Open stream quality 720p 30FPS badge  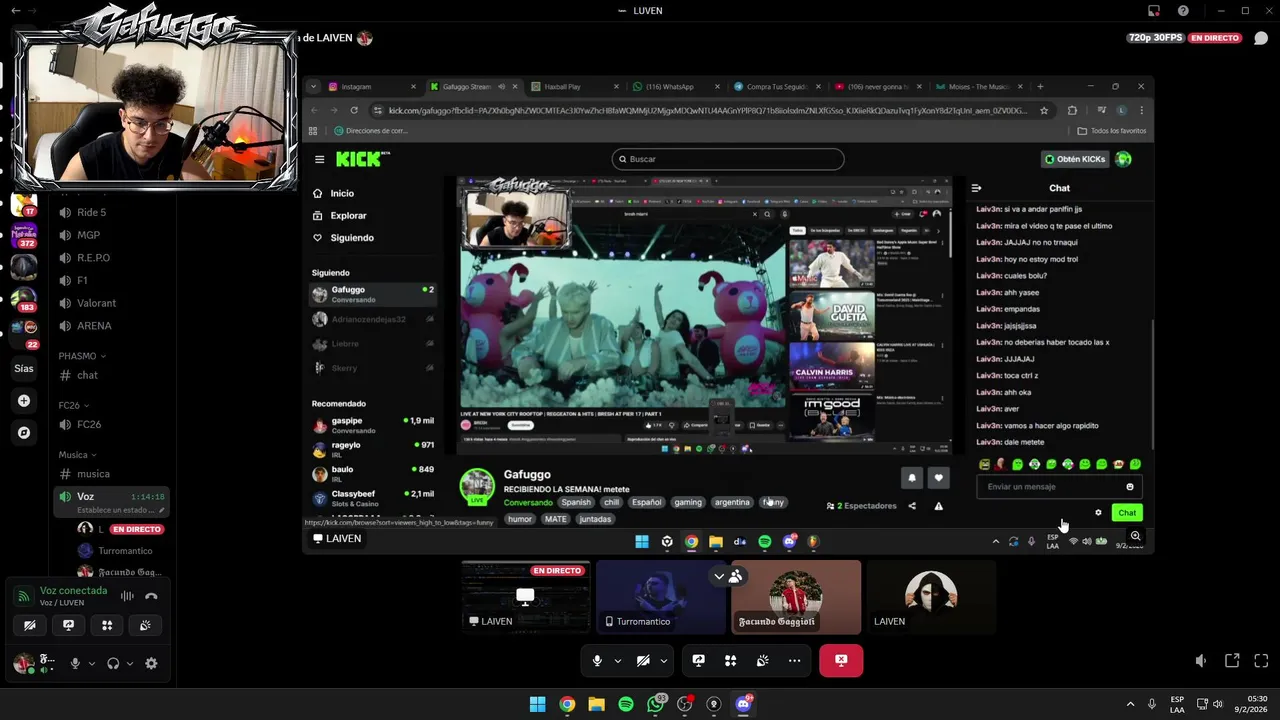click(x=1156, y=38)
